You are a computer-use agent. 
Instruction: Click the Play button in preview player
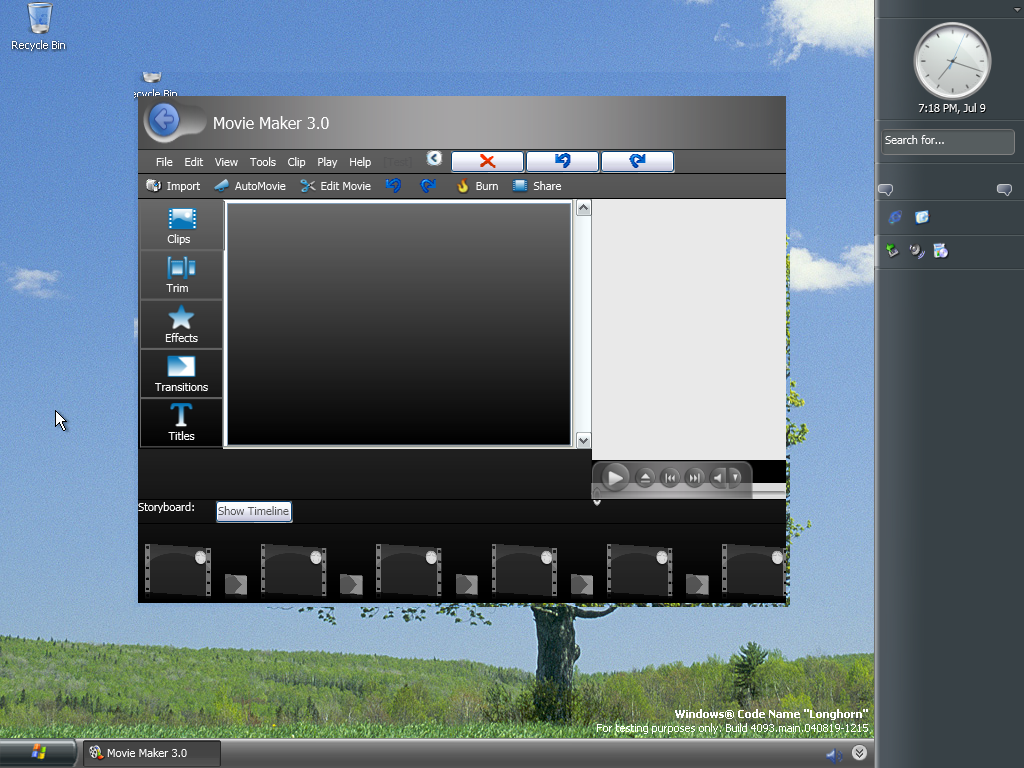tap(615, 478)
